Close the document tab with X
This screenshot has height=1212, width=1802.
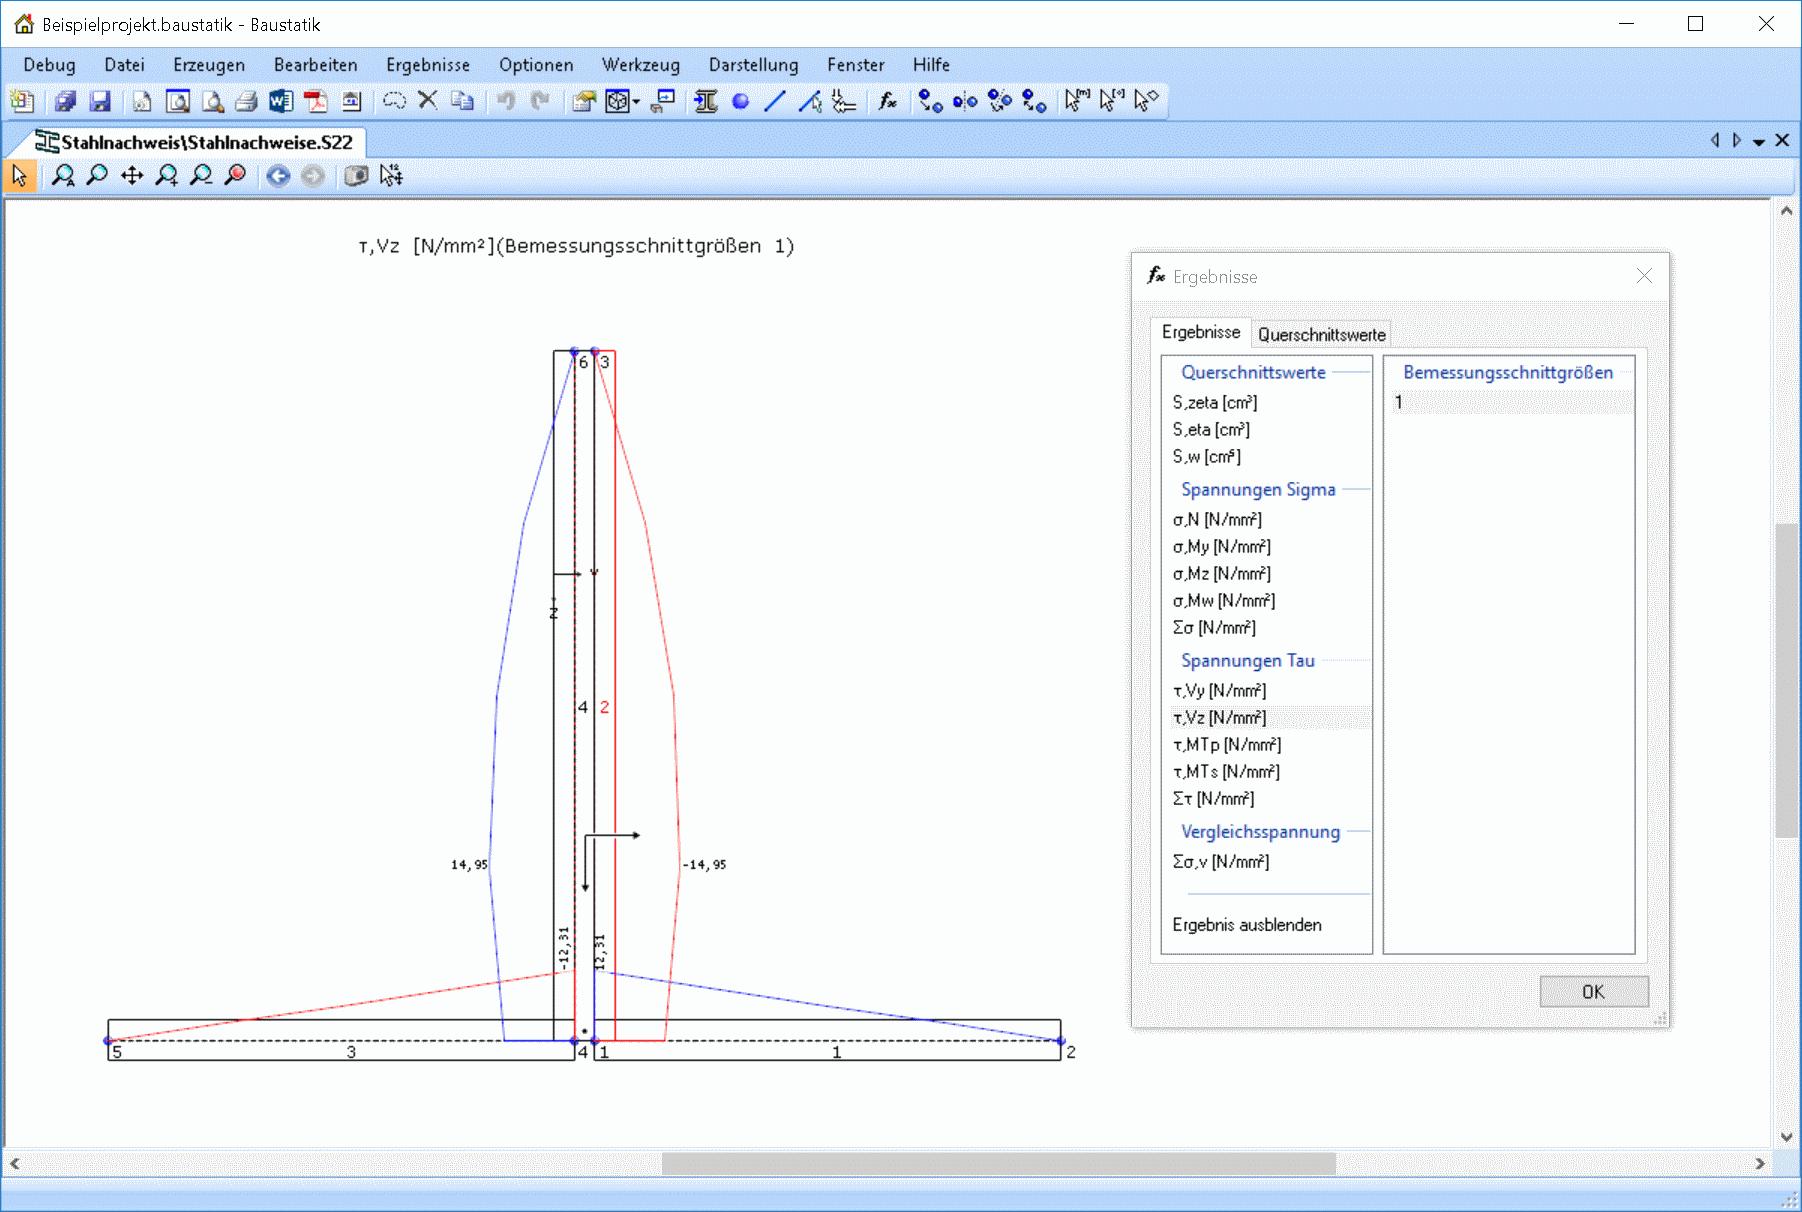1782,141
